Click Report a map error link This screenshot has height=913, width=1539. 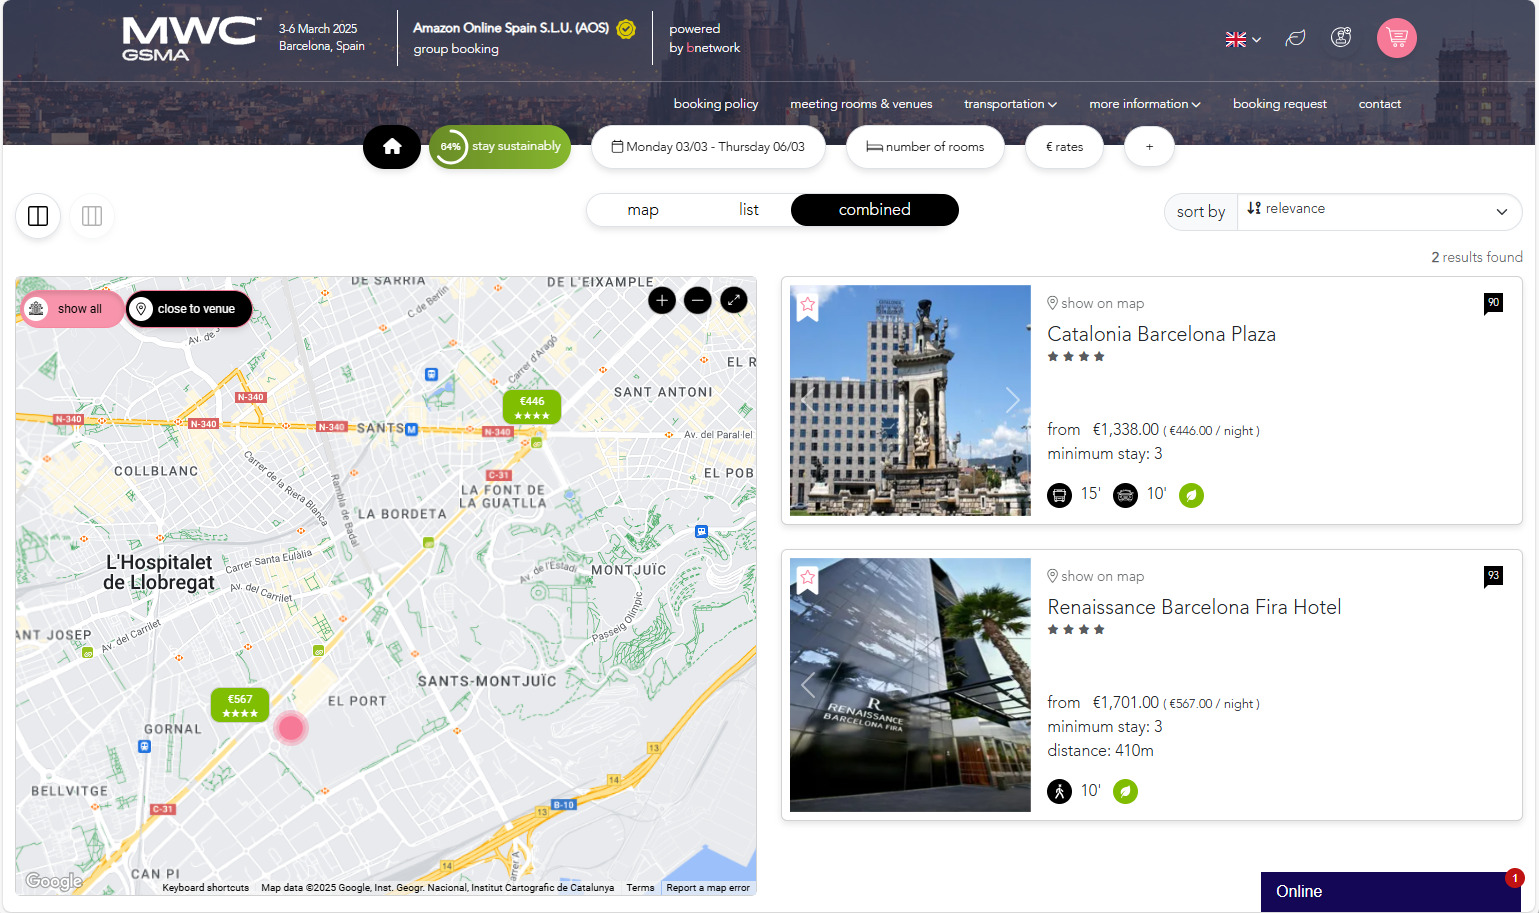708,888
